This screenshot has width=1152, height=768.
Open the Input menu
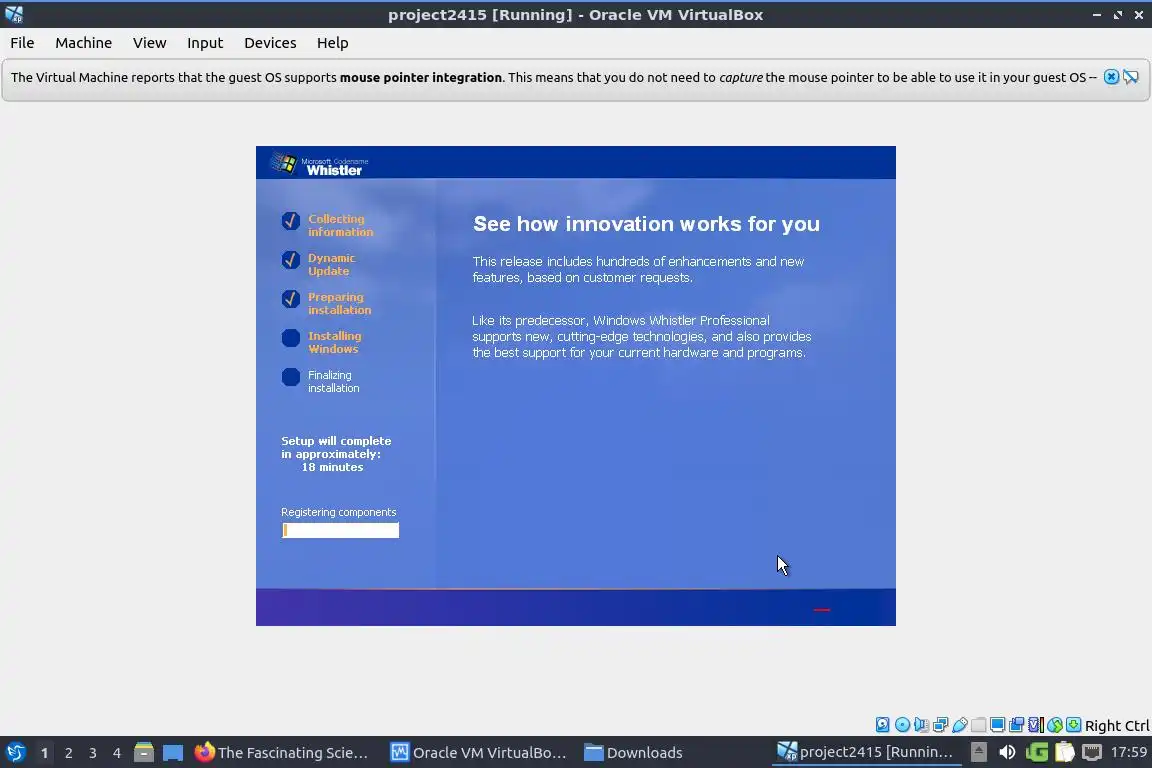point(205,43)
